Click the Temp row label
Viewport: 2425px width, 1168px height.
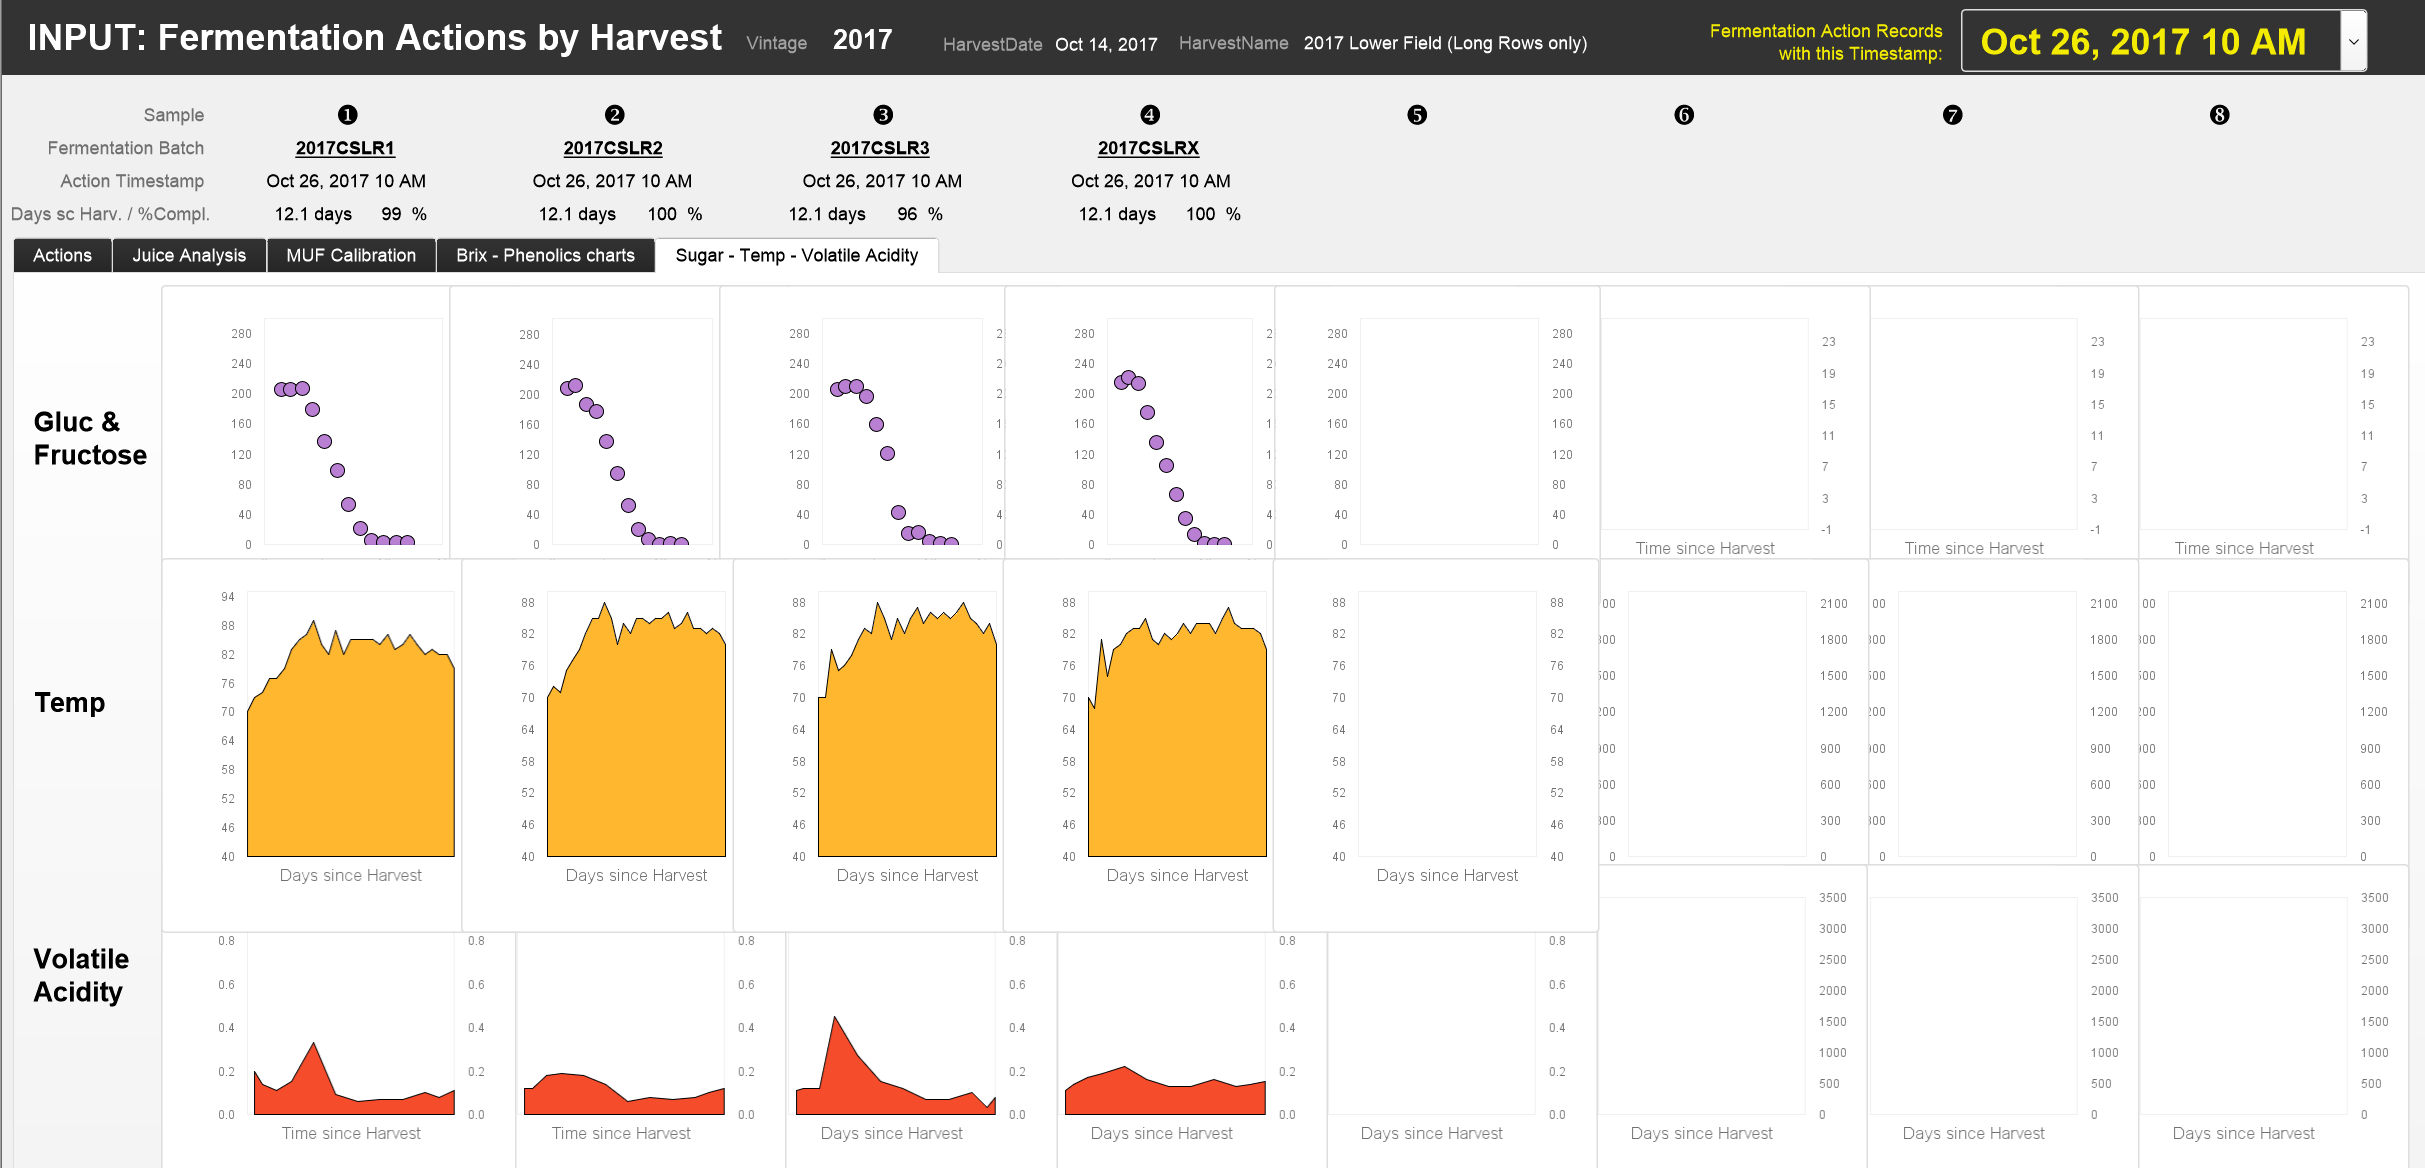tap(70, 702)
